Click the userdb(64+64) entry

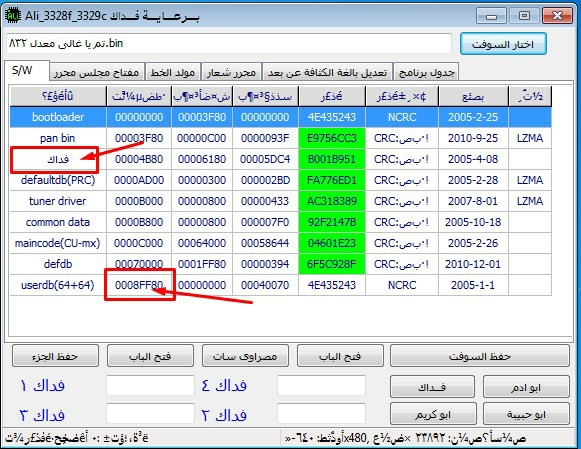(58, 285)
